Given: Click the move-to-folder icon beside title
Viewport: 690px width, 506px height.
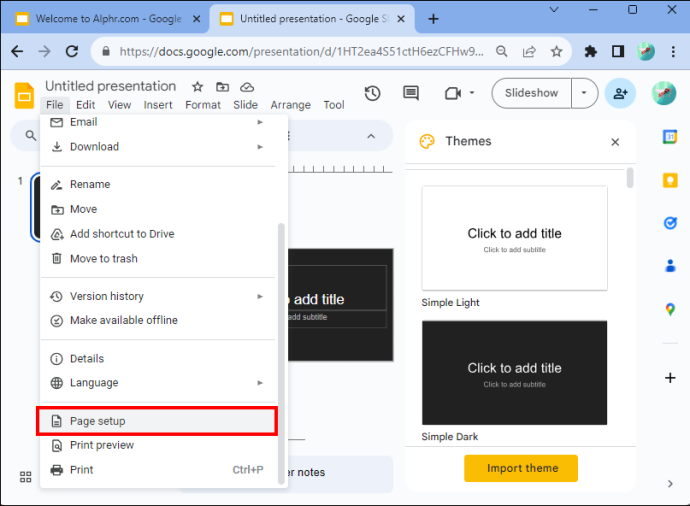Looking at the screenshot, I should click(x=222, y=87).
